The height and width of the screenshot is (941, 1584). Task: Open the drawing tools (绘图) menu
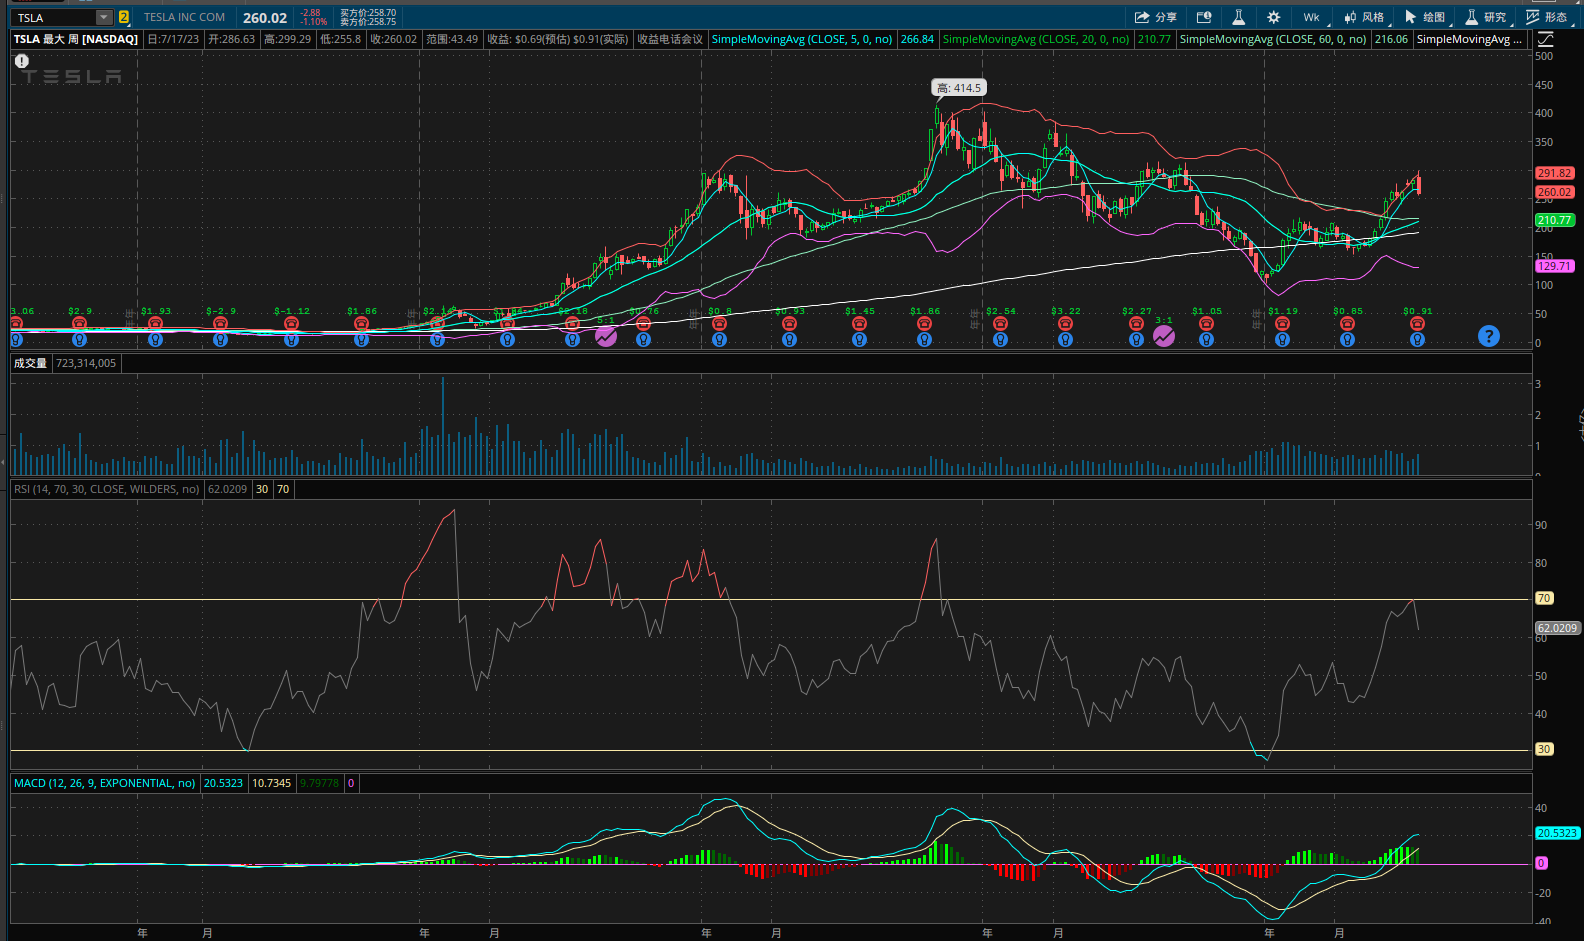tap(1425, 17)
